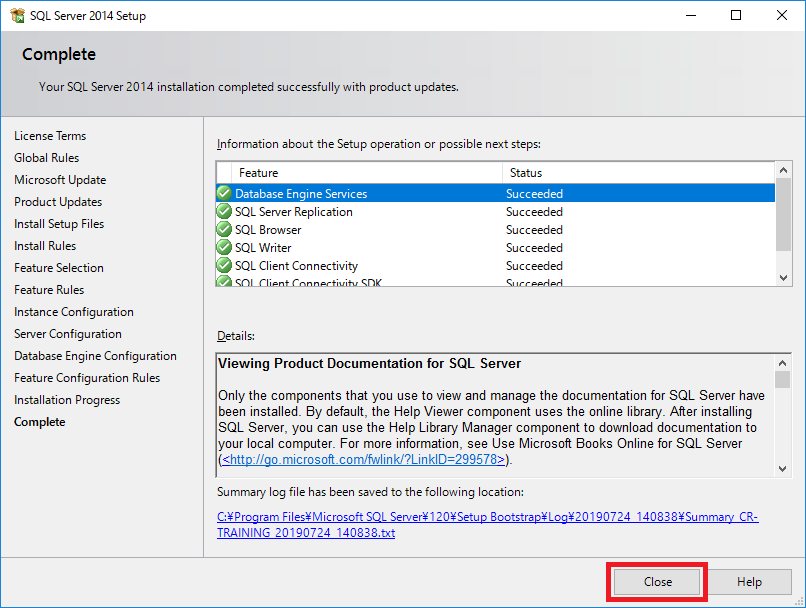This screenshot has height=608, width=806.
Task: Select the SQL Writer feature row
Action: click(x=496, y=247)
